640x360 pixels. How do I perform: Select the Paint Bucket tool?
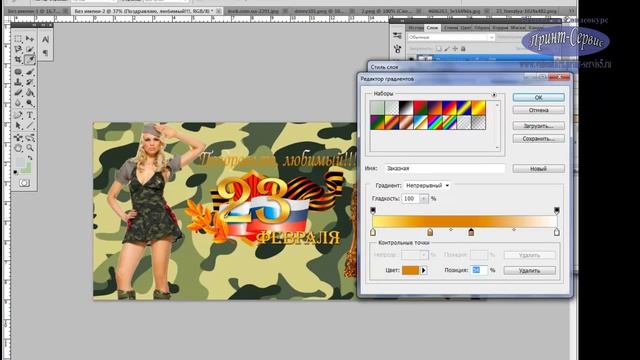(x=29, y=93)
